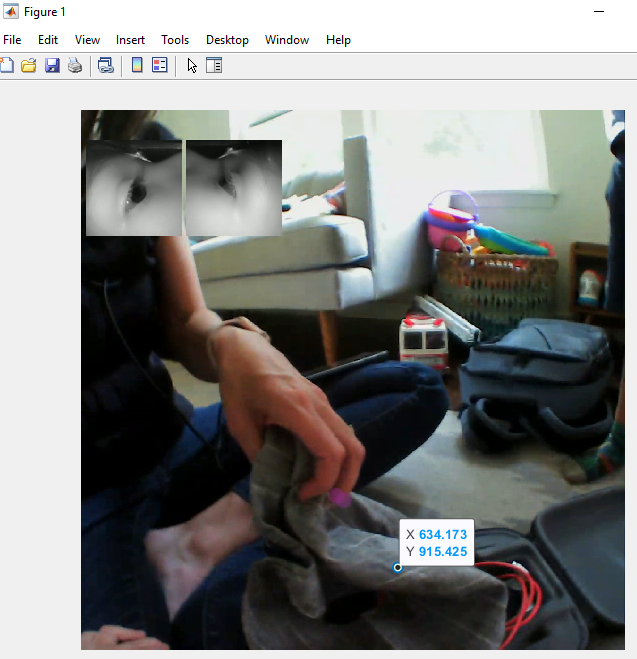
Task: Print the figure using the printer icon
Action: 75,66
